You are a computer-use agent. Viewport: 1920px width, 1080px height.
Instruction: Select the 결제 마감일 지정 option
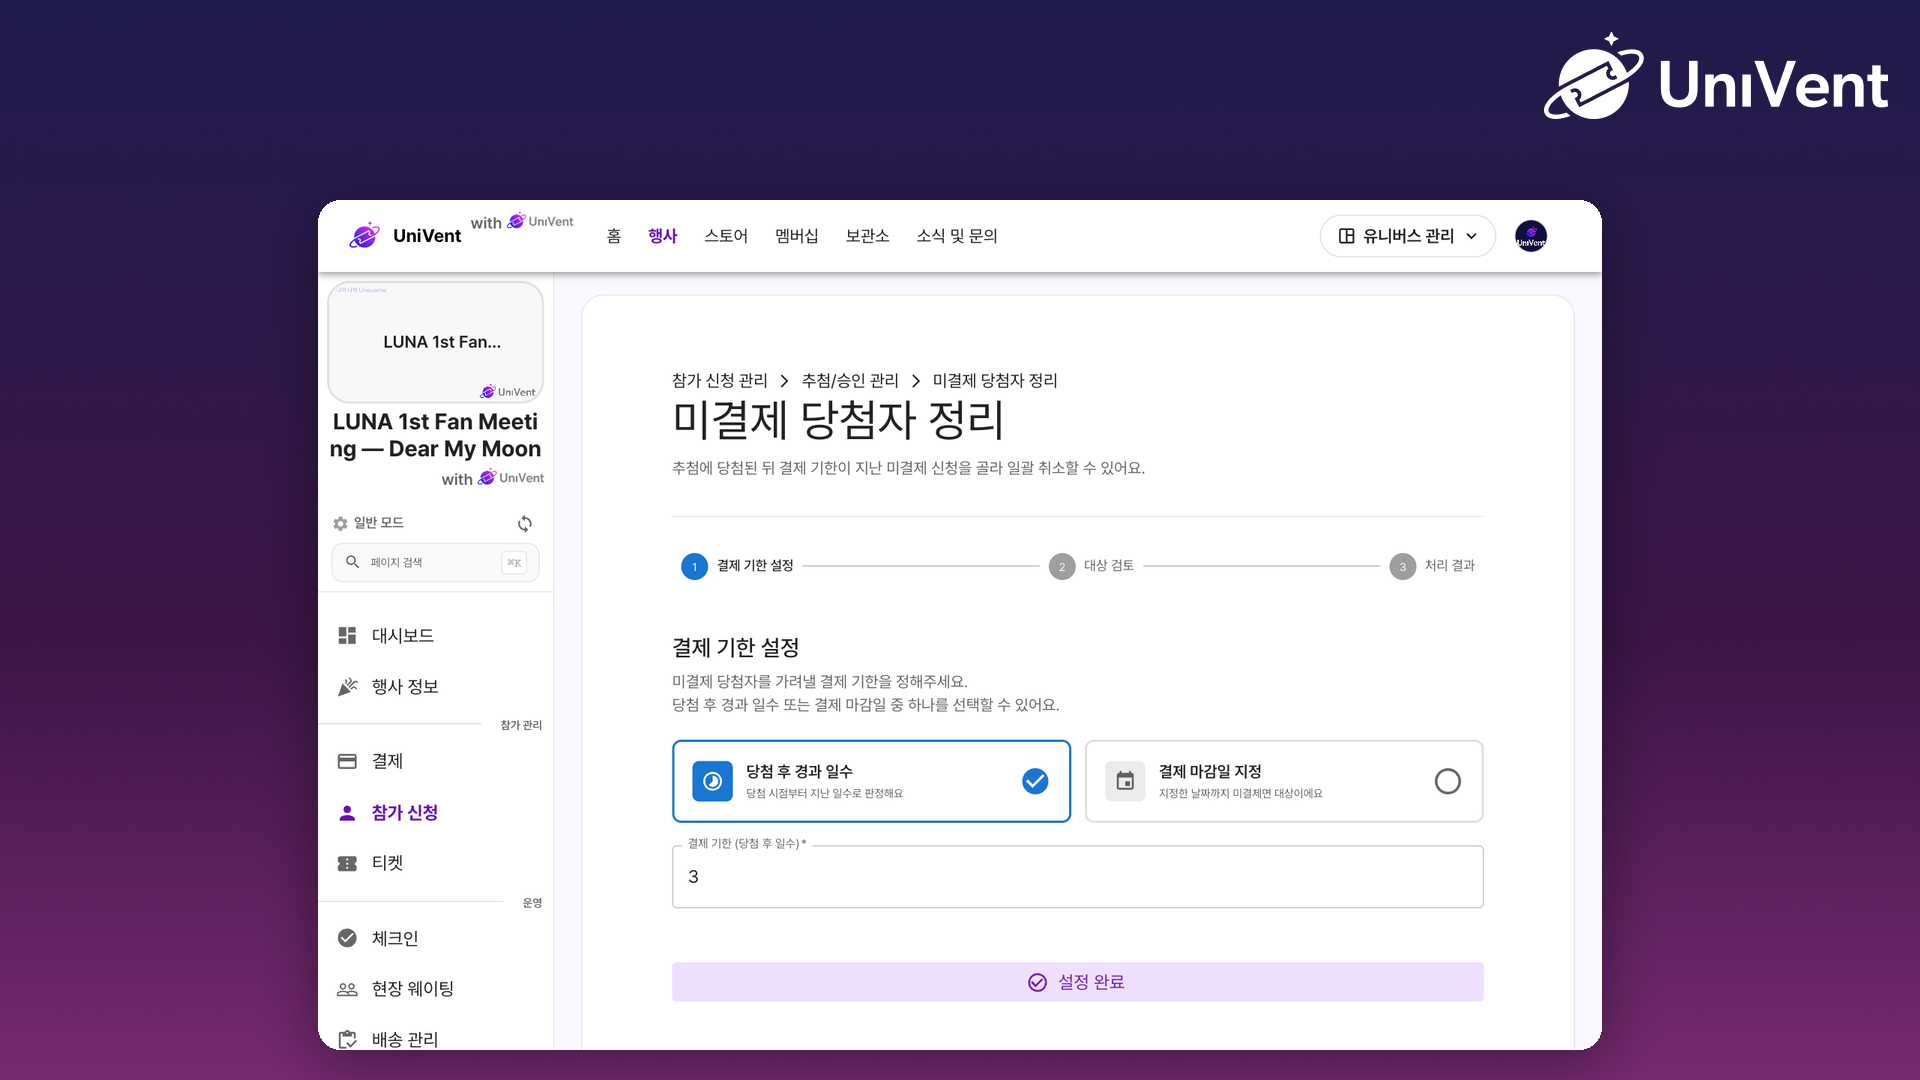coord(1284,781)
